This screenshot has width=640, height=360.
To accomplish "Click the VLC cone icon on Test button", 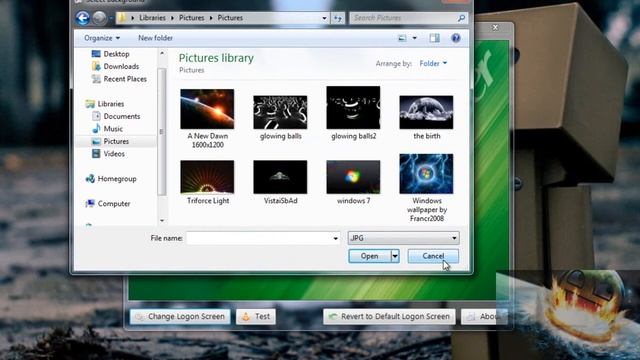I will click(x=245, y=316).
